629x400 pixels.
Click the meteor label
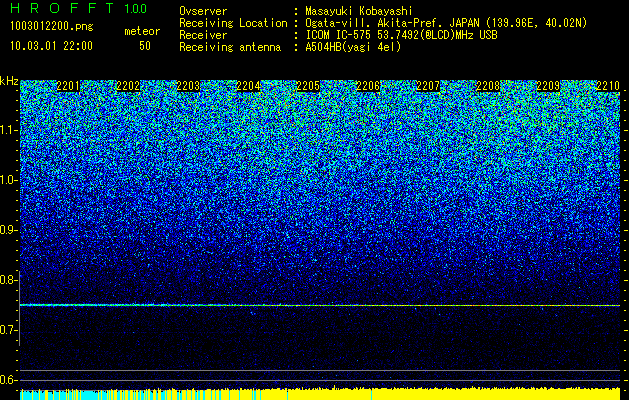(x=142, y=31)
